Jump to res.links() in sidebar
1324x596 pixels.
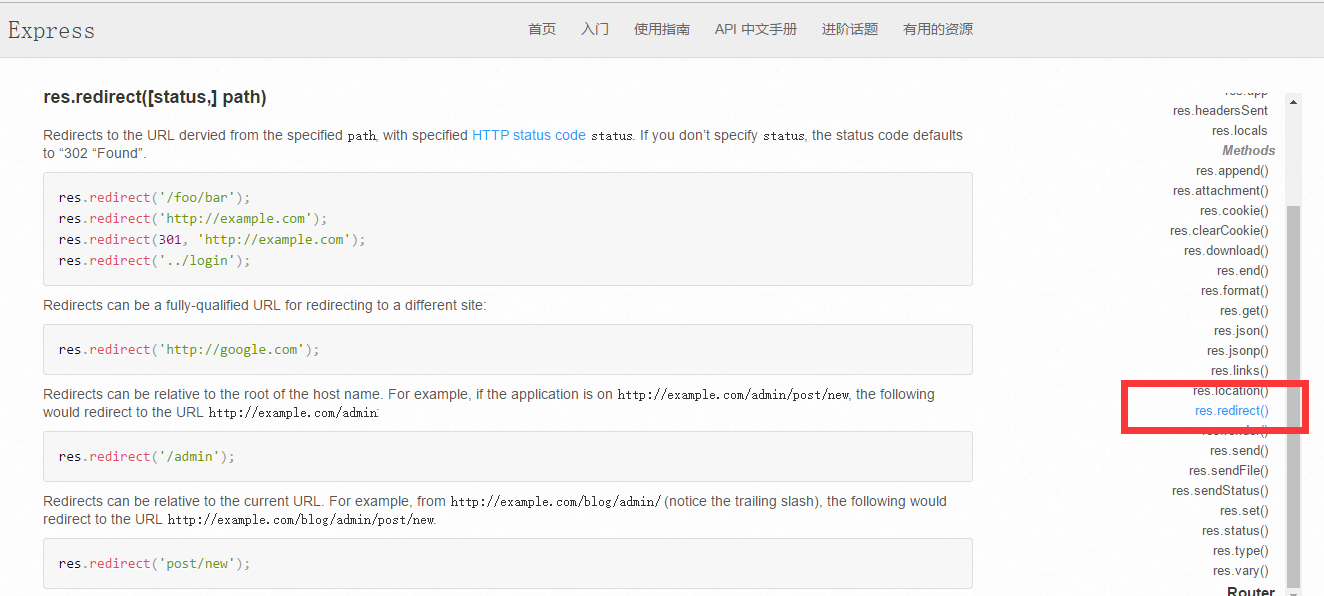(x=1240, y=371)
